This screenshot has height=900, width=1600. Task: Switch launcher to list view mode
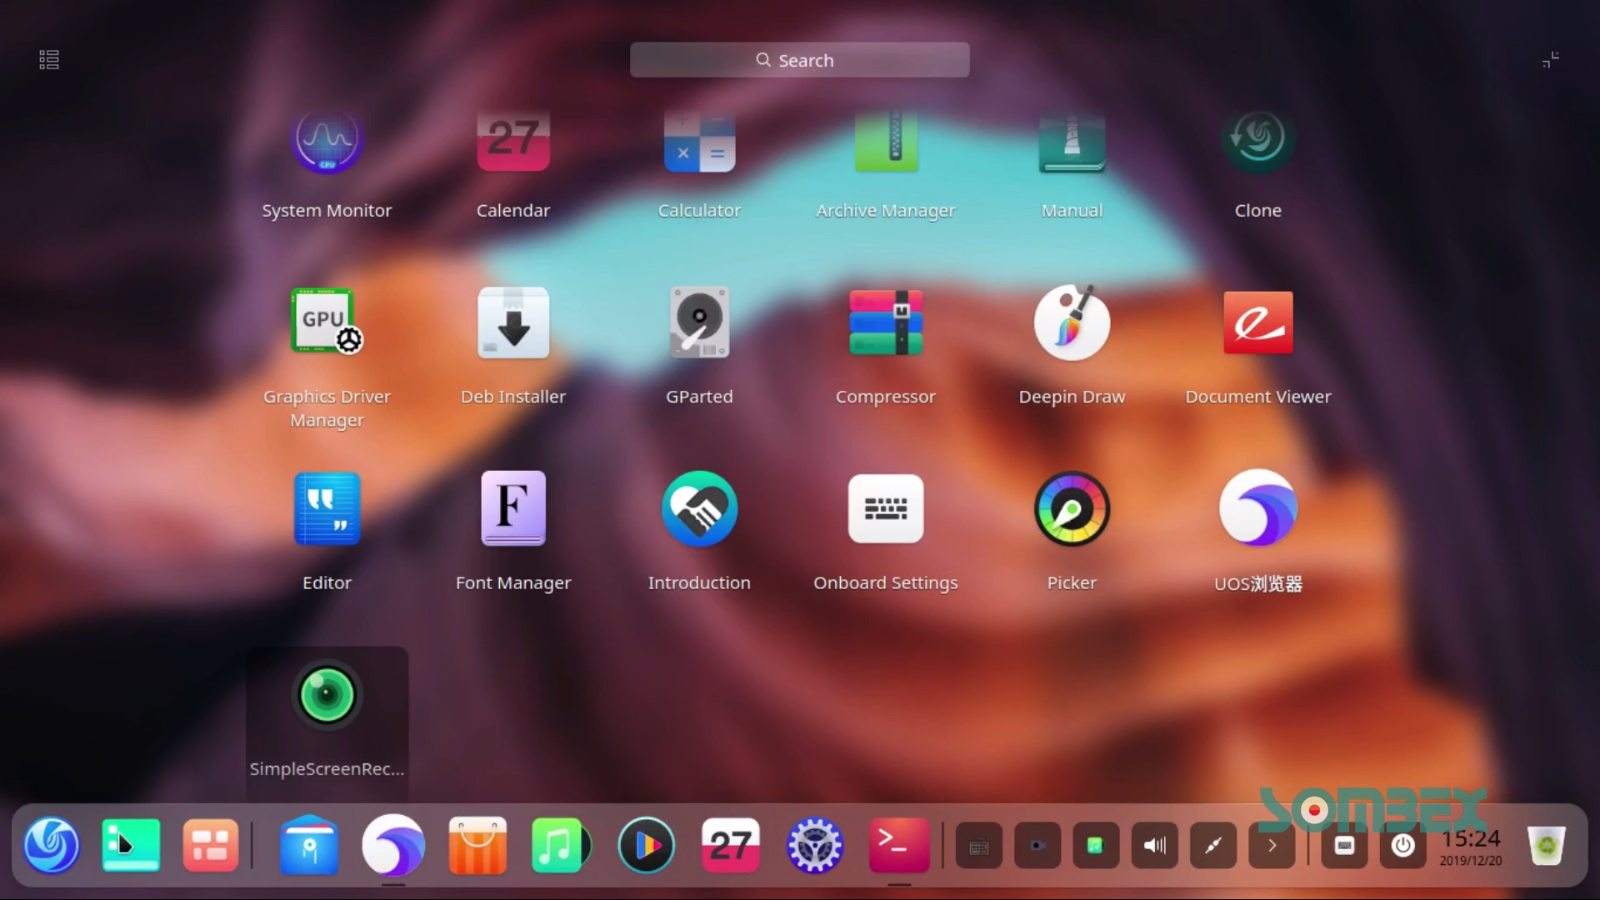47,59
